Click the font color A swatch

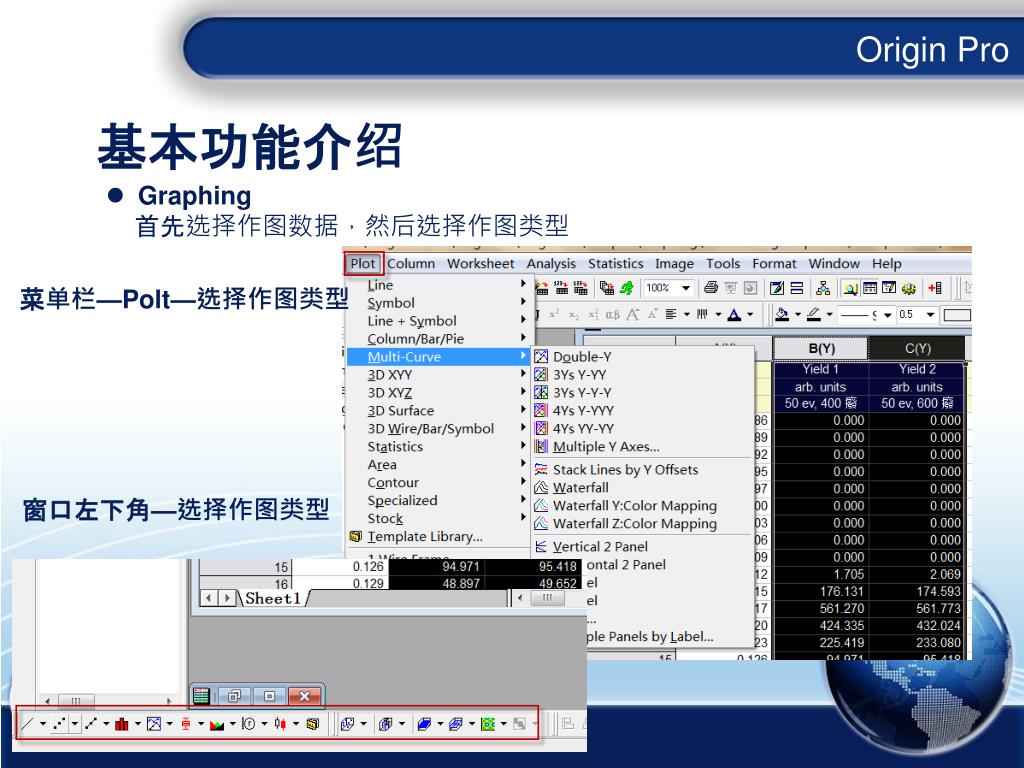(734, 315)
